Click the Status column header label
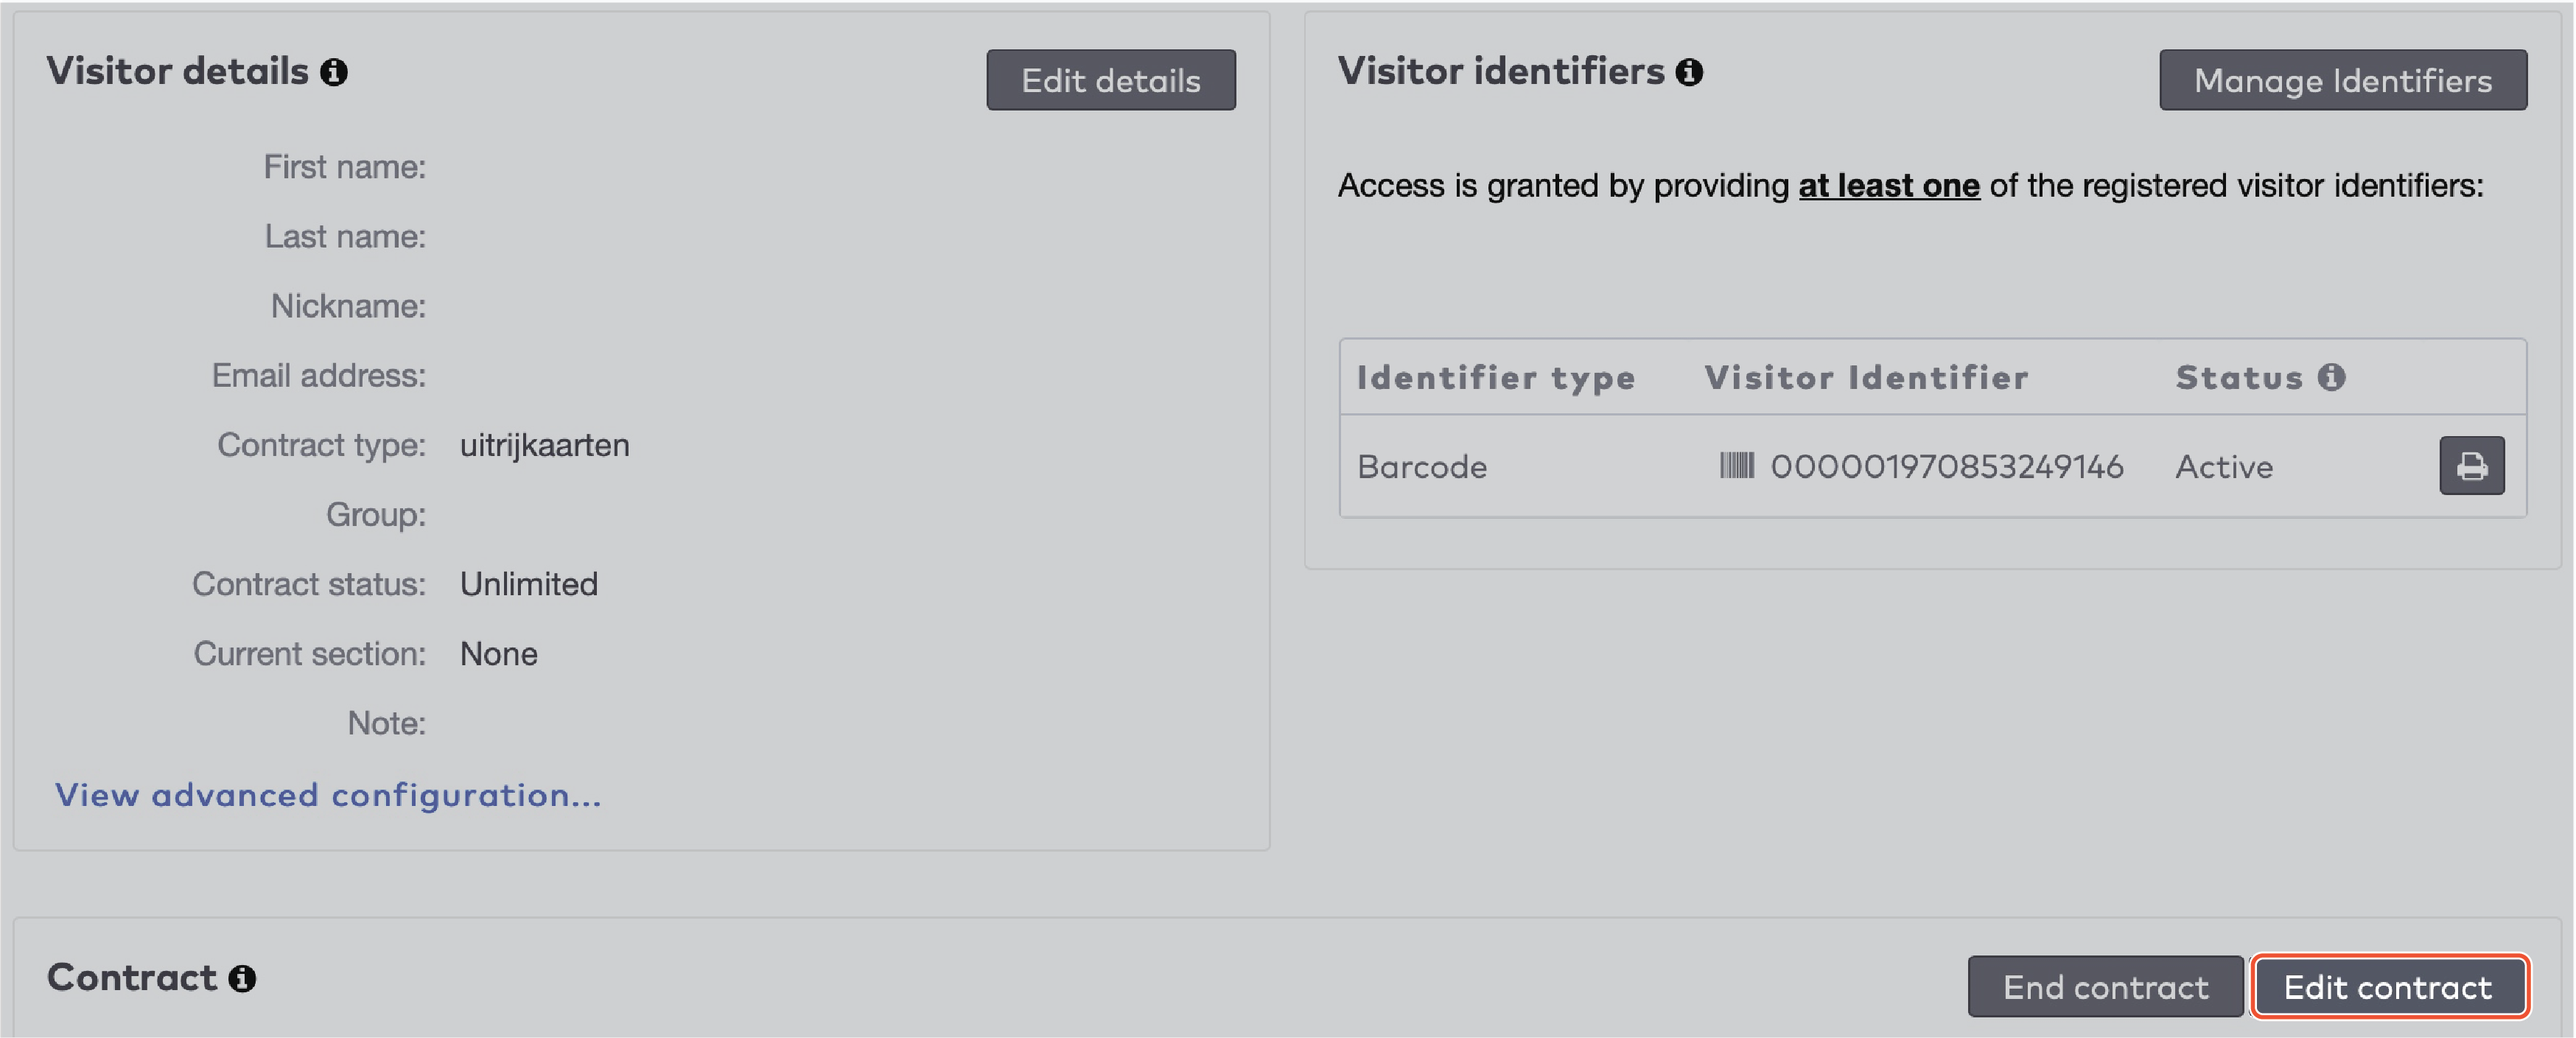Image resolution: width=2576 pixels, height=1038 pixels. tap(2238, 377)
